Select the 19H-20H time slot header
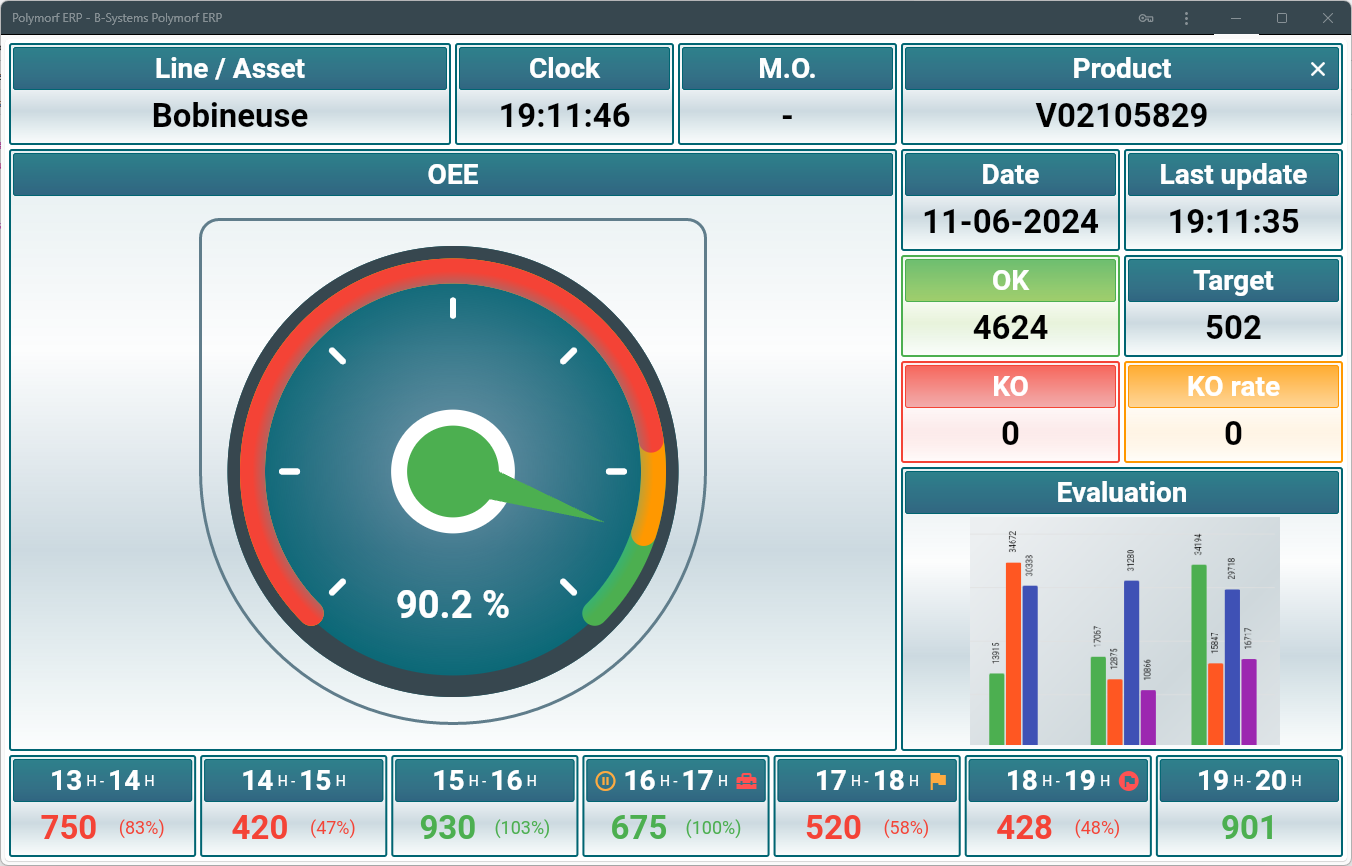This screenshot has height=866, width=1352. (x=1249, y=780)
